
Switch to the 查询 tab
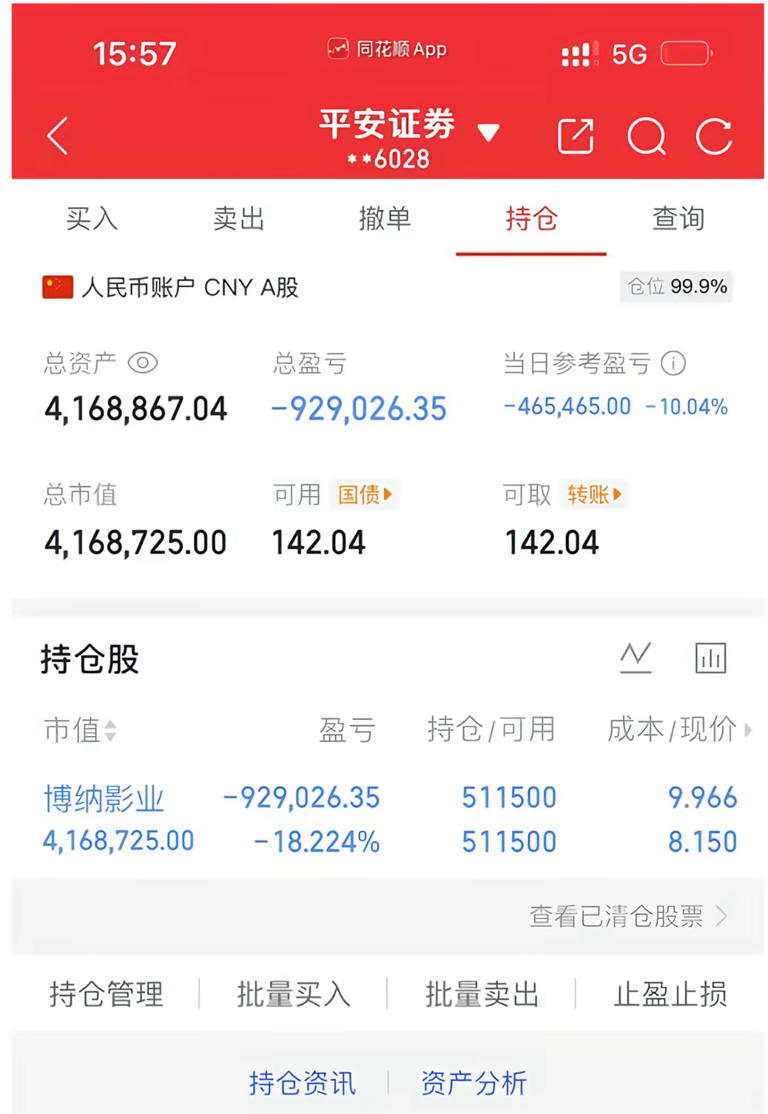(x=678, y=219)
